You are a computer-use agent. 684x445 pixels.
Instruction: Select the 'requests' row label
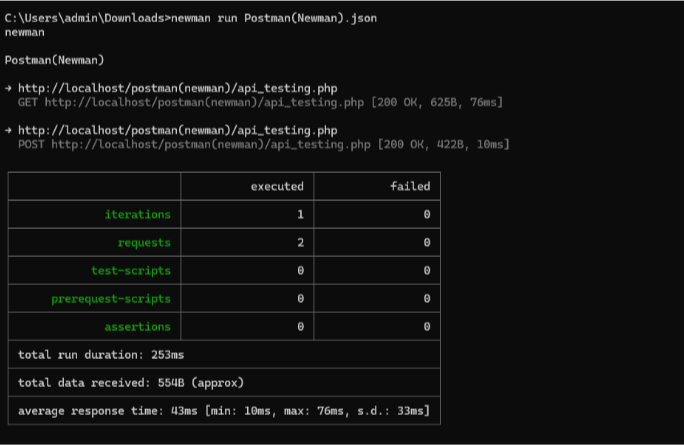tap(144, 242)
